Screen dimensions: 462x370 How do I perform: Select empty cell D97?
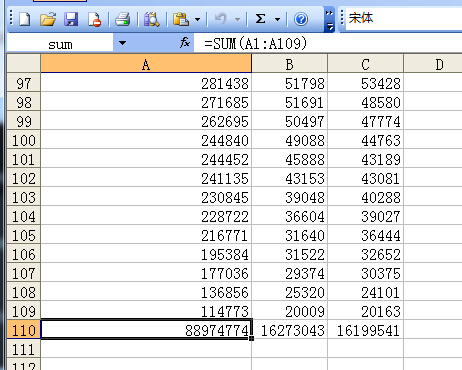click(433, 83)
